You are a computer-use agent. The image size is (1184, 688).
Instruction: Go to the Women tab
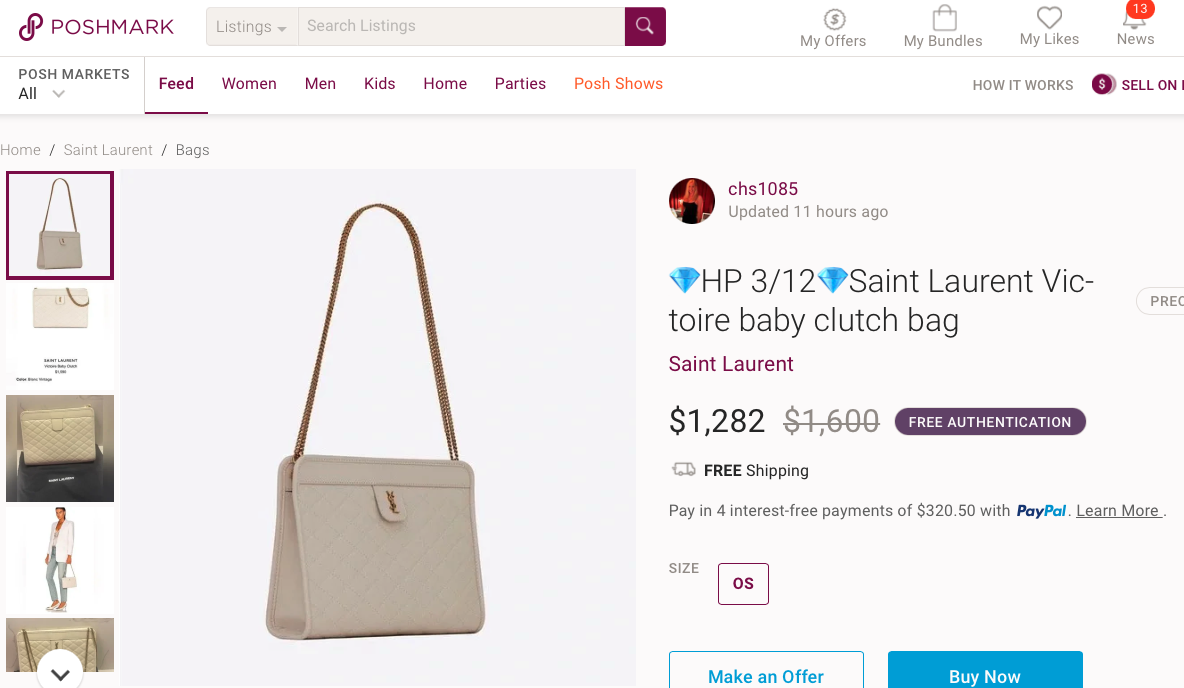(249, 84)
